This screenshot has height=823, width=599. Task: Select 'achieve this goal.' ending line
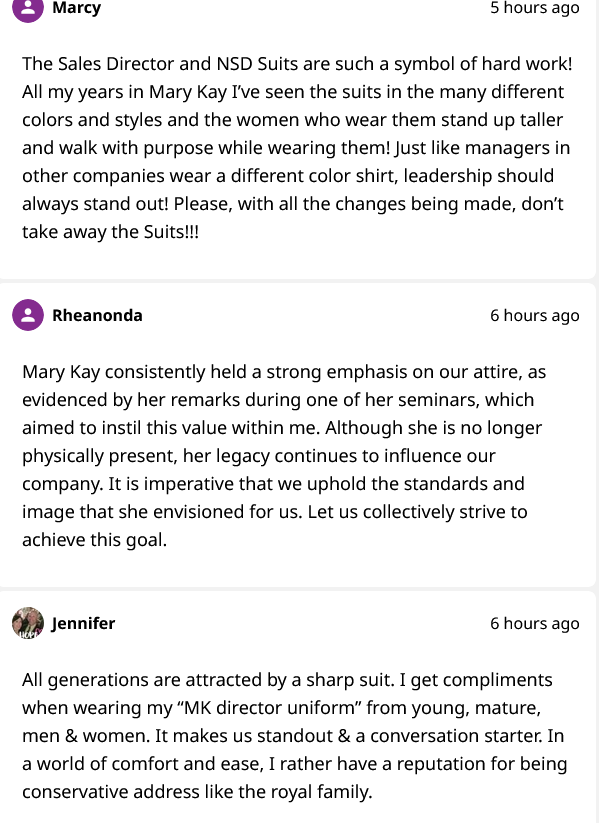[94, 540]
